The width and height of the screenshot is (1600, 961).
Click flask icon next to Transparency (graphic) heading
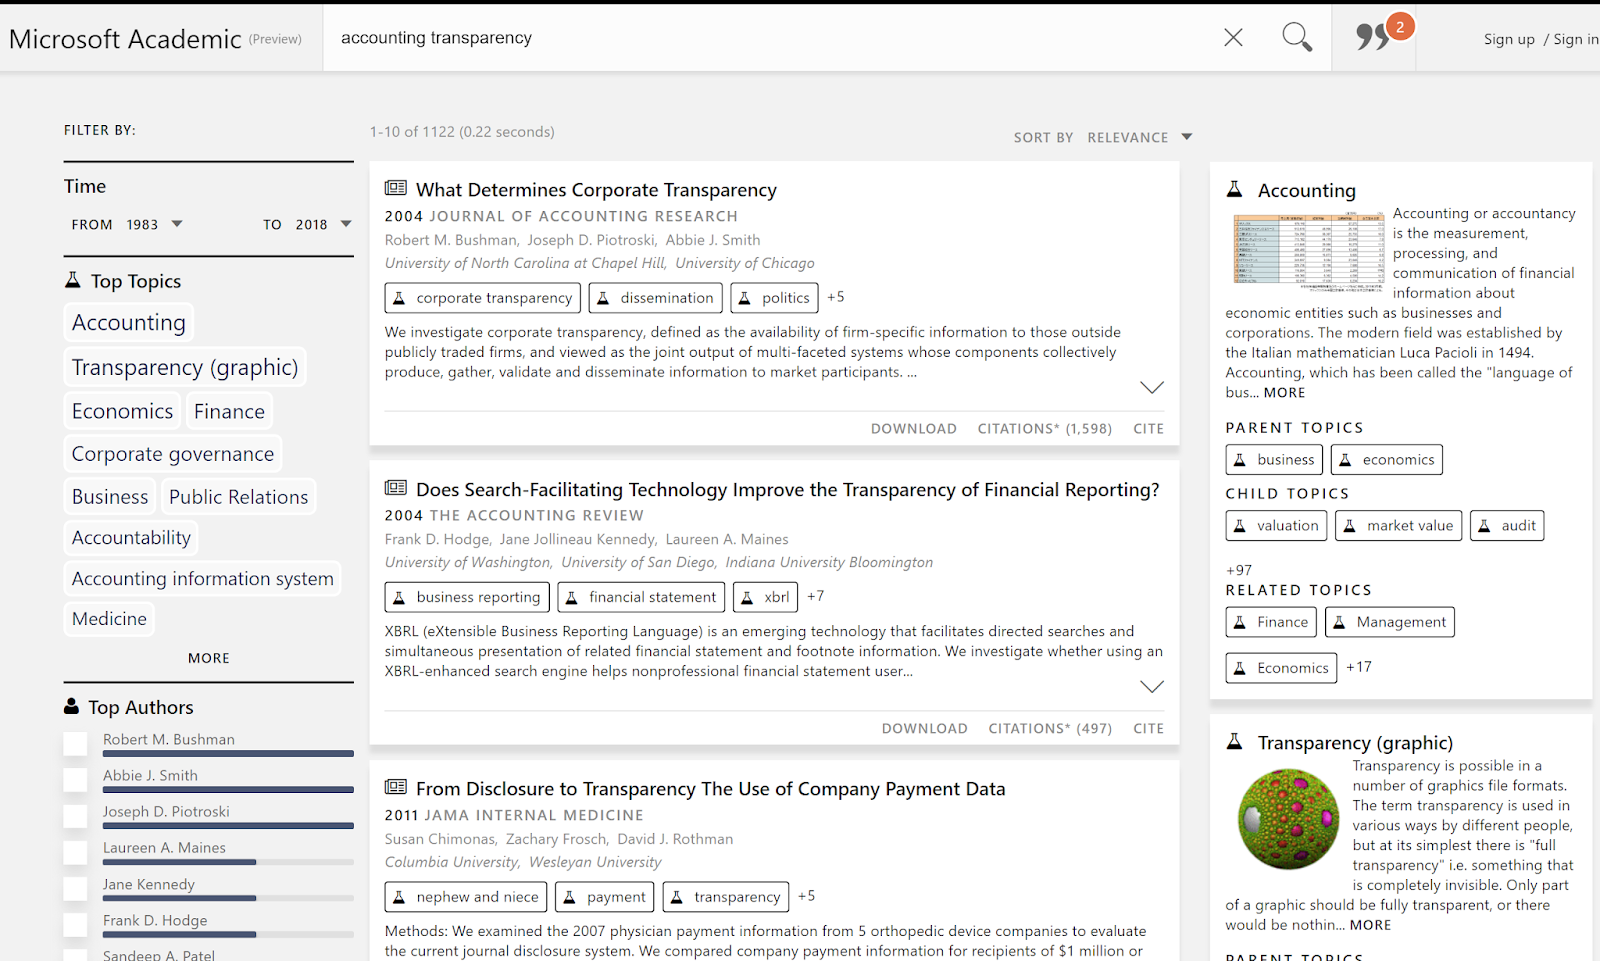pyautogui.click(x=1235, y=741)
